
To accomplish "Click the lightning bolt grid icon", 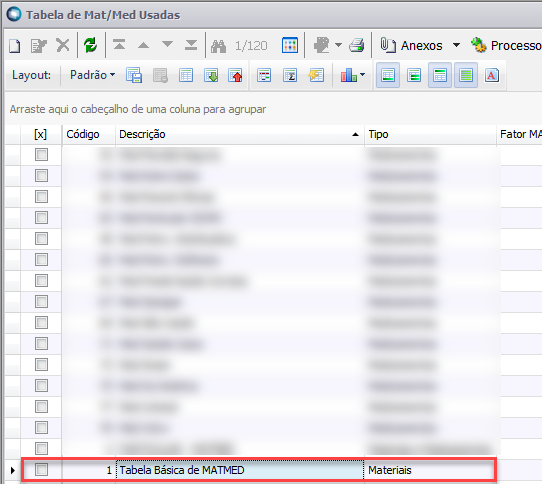I will pyautogui.click(x=316, y=75).
